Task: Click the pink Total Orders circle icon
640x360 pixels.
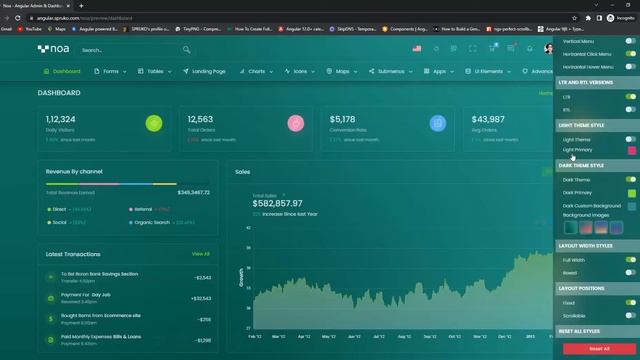Action: 296,123
